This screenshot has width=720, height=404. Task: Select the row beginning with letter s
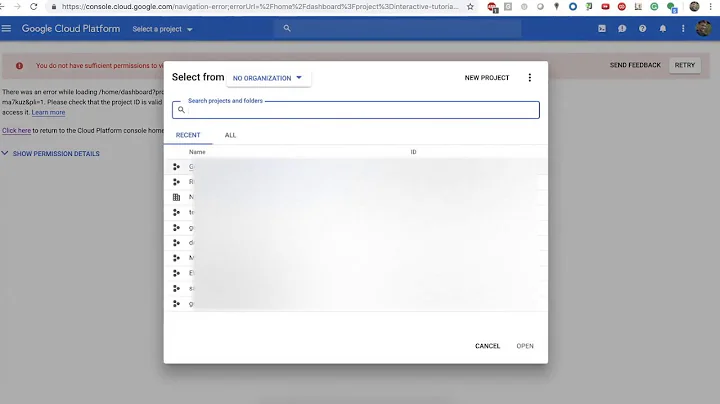[x=356, y=288]
